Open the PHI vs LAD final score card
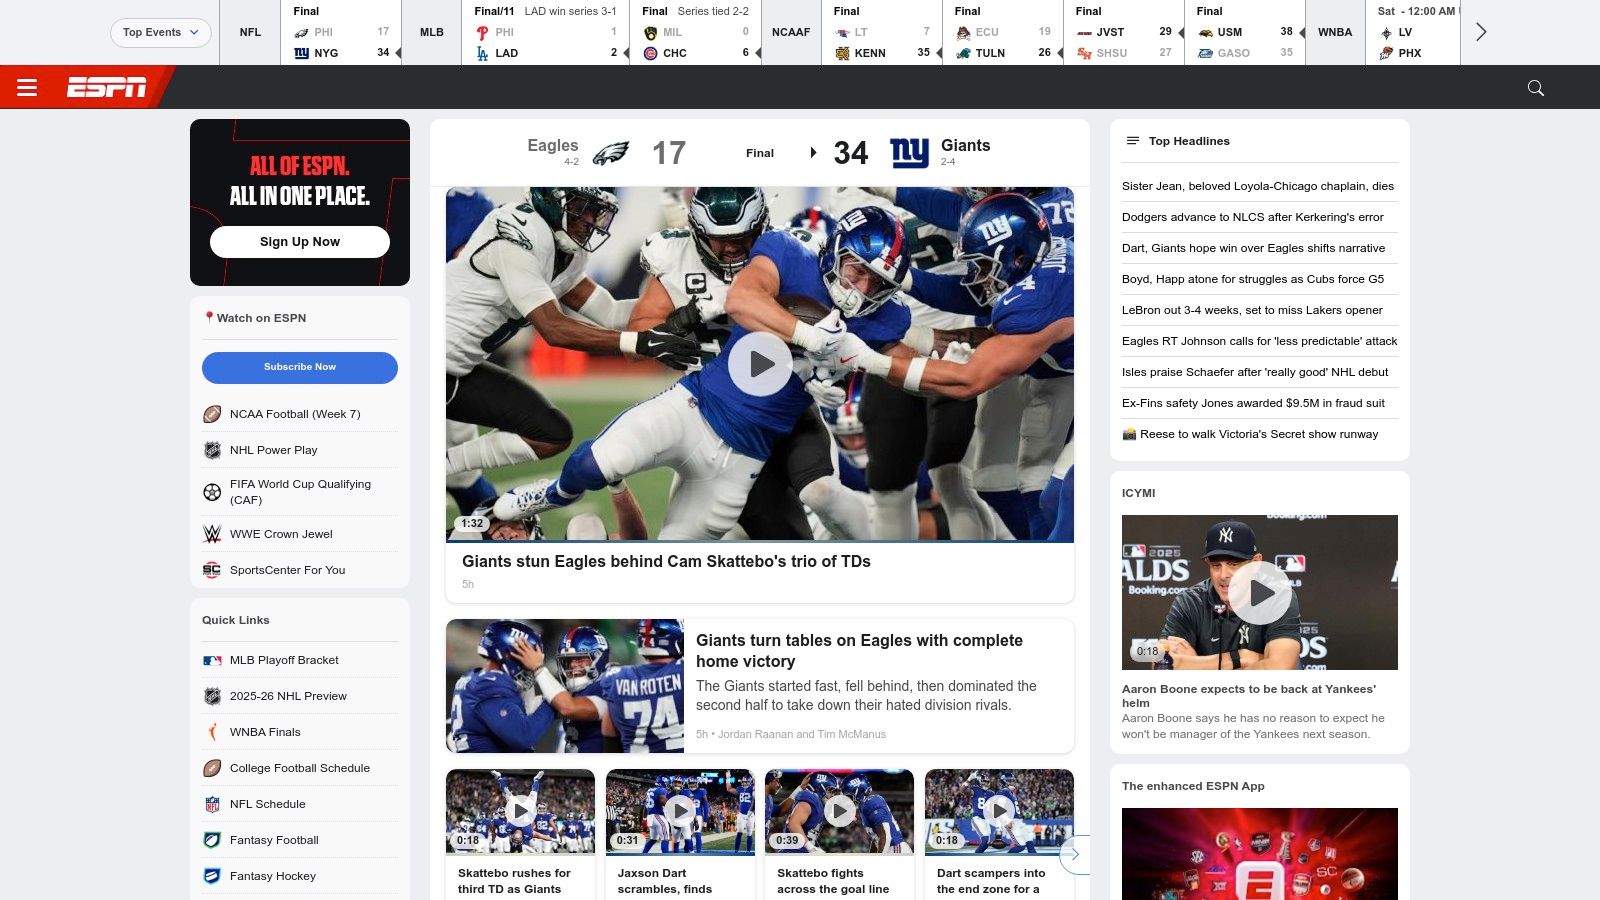The height and width of the screenshot is (900, 1600). click(545, 32)
